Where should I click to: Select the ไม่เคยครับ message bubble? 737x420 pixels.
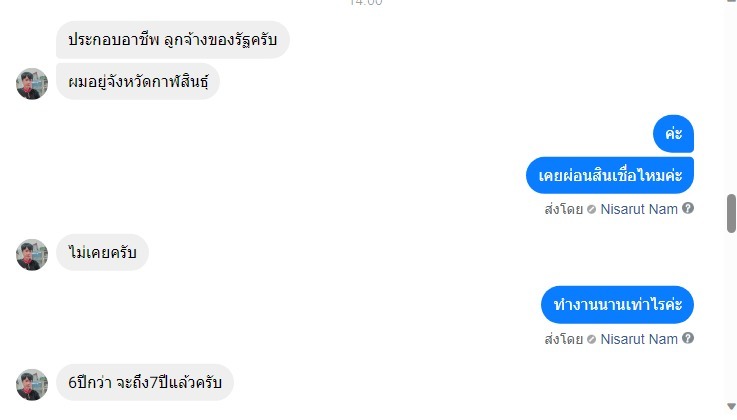pos(102,254)
